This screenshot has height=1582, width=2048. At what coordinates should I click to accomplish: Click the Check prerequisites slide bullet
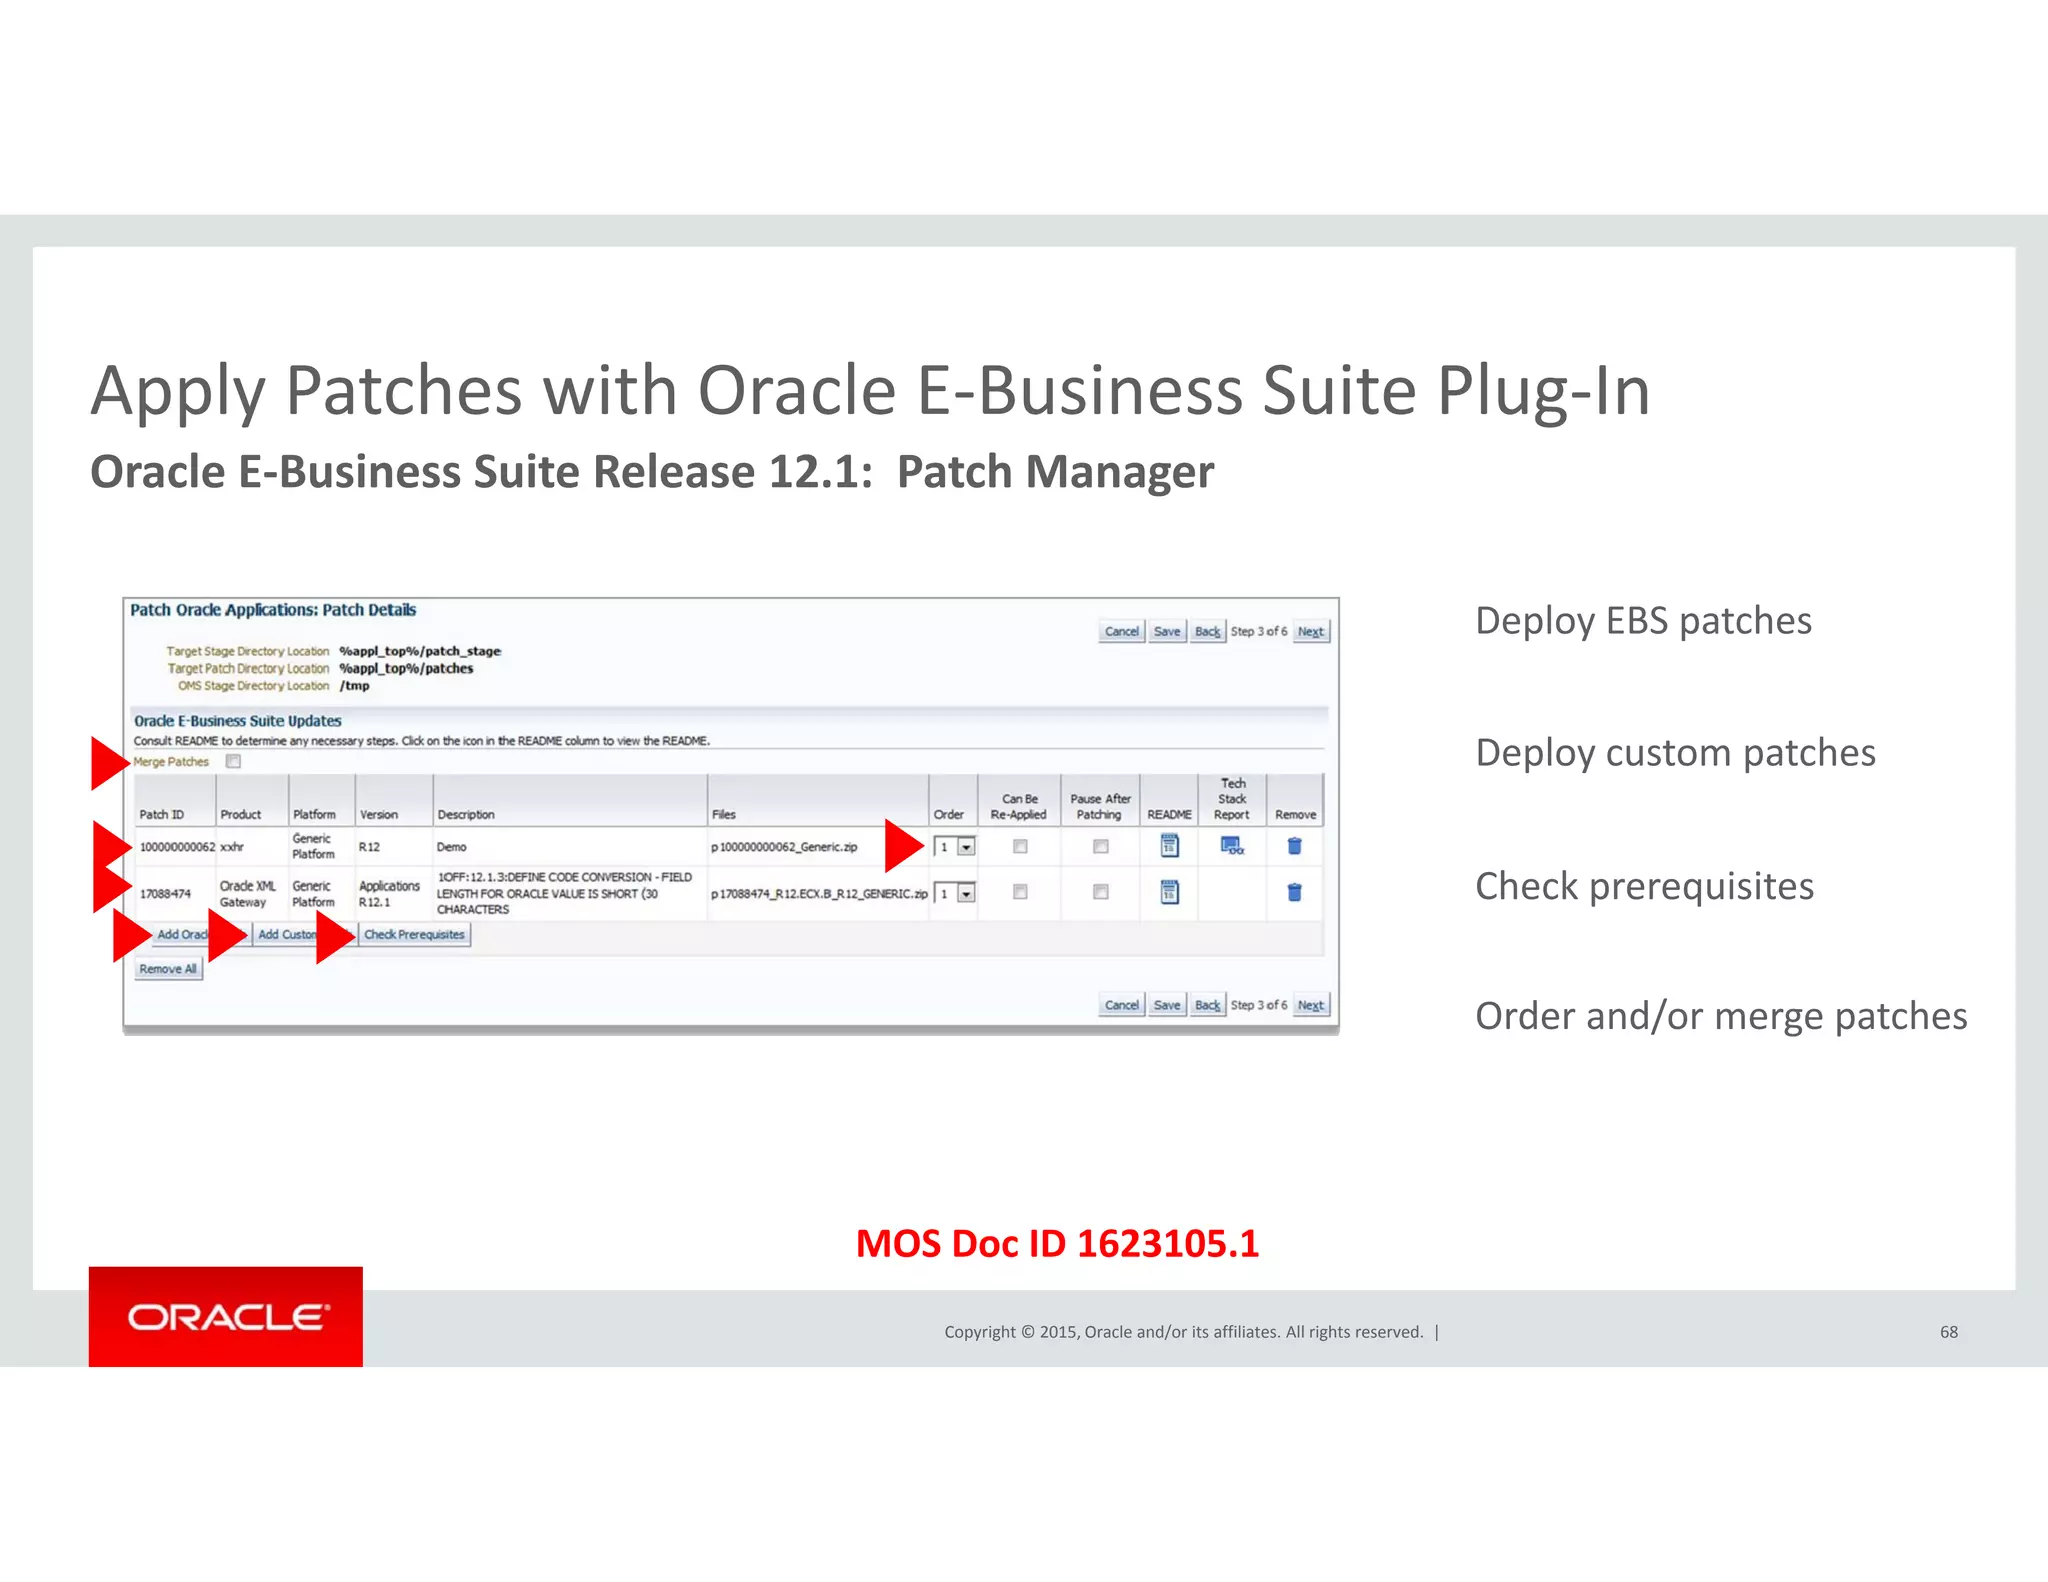(x=1644, y=886)
